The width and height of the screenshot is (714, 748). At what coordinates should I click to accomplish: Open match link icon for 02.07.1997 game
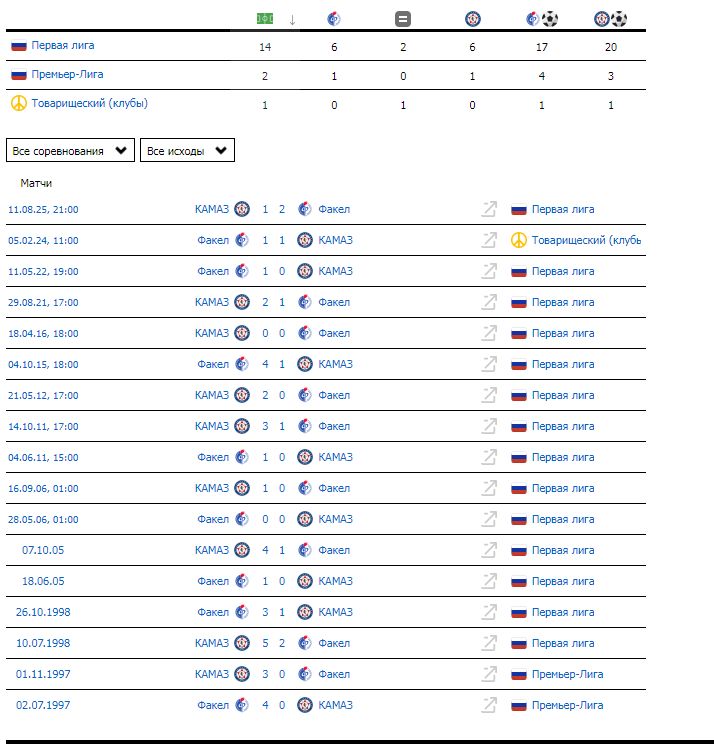click(489, 705)
